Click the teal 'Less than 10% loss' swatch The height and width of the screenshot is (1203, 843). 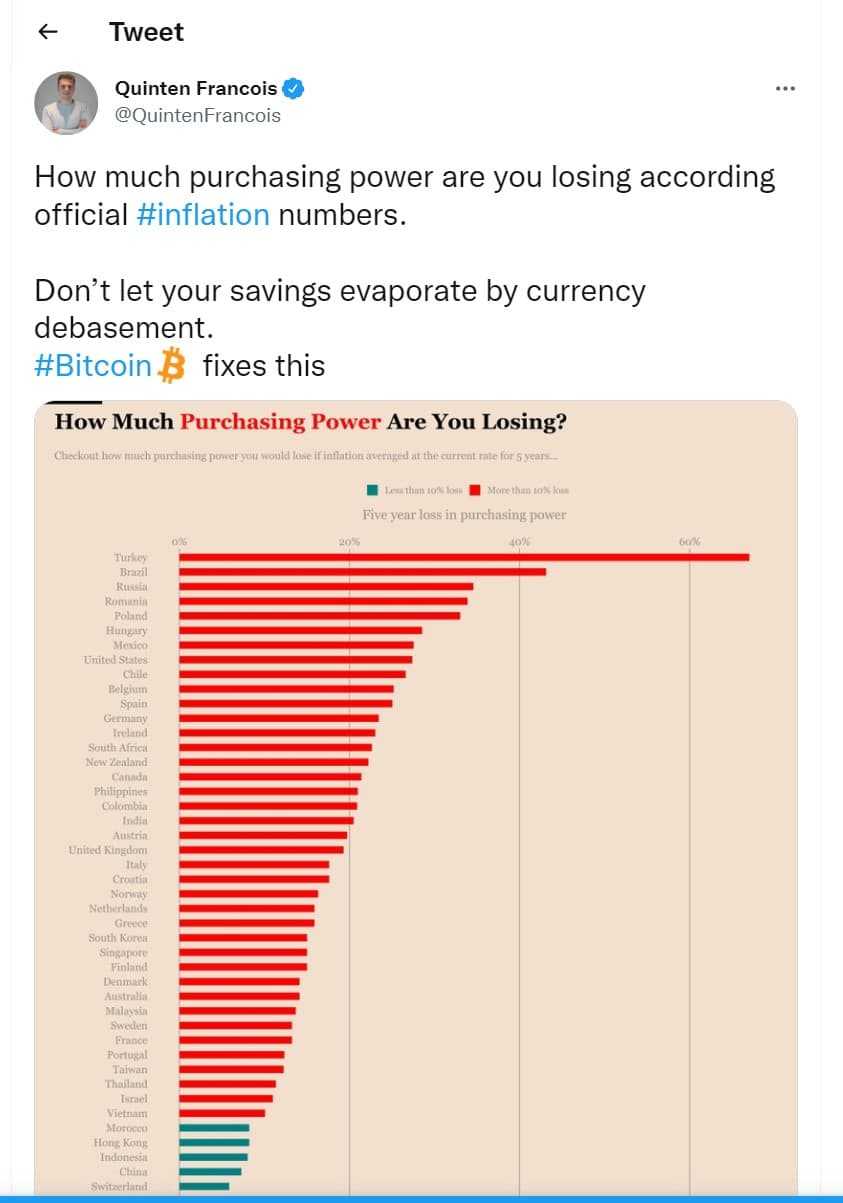coord(373,490)
